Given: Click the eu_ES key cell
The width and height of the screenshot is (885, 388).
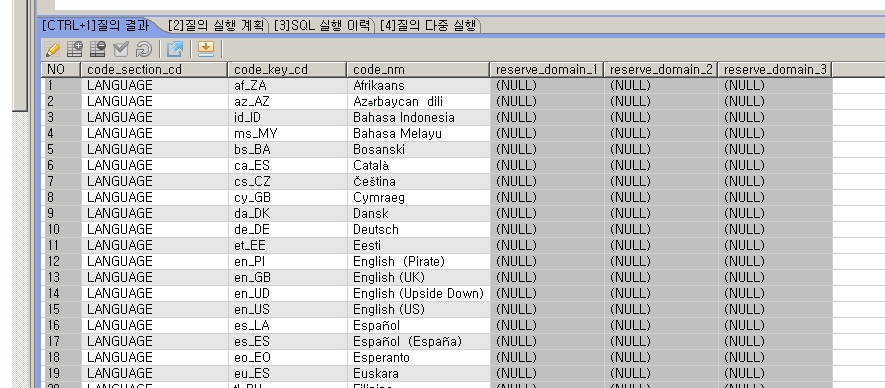Looking at the screenshot, I should point(287,373).
